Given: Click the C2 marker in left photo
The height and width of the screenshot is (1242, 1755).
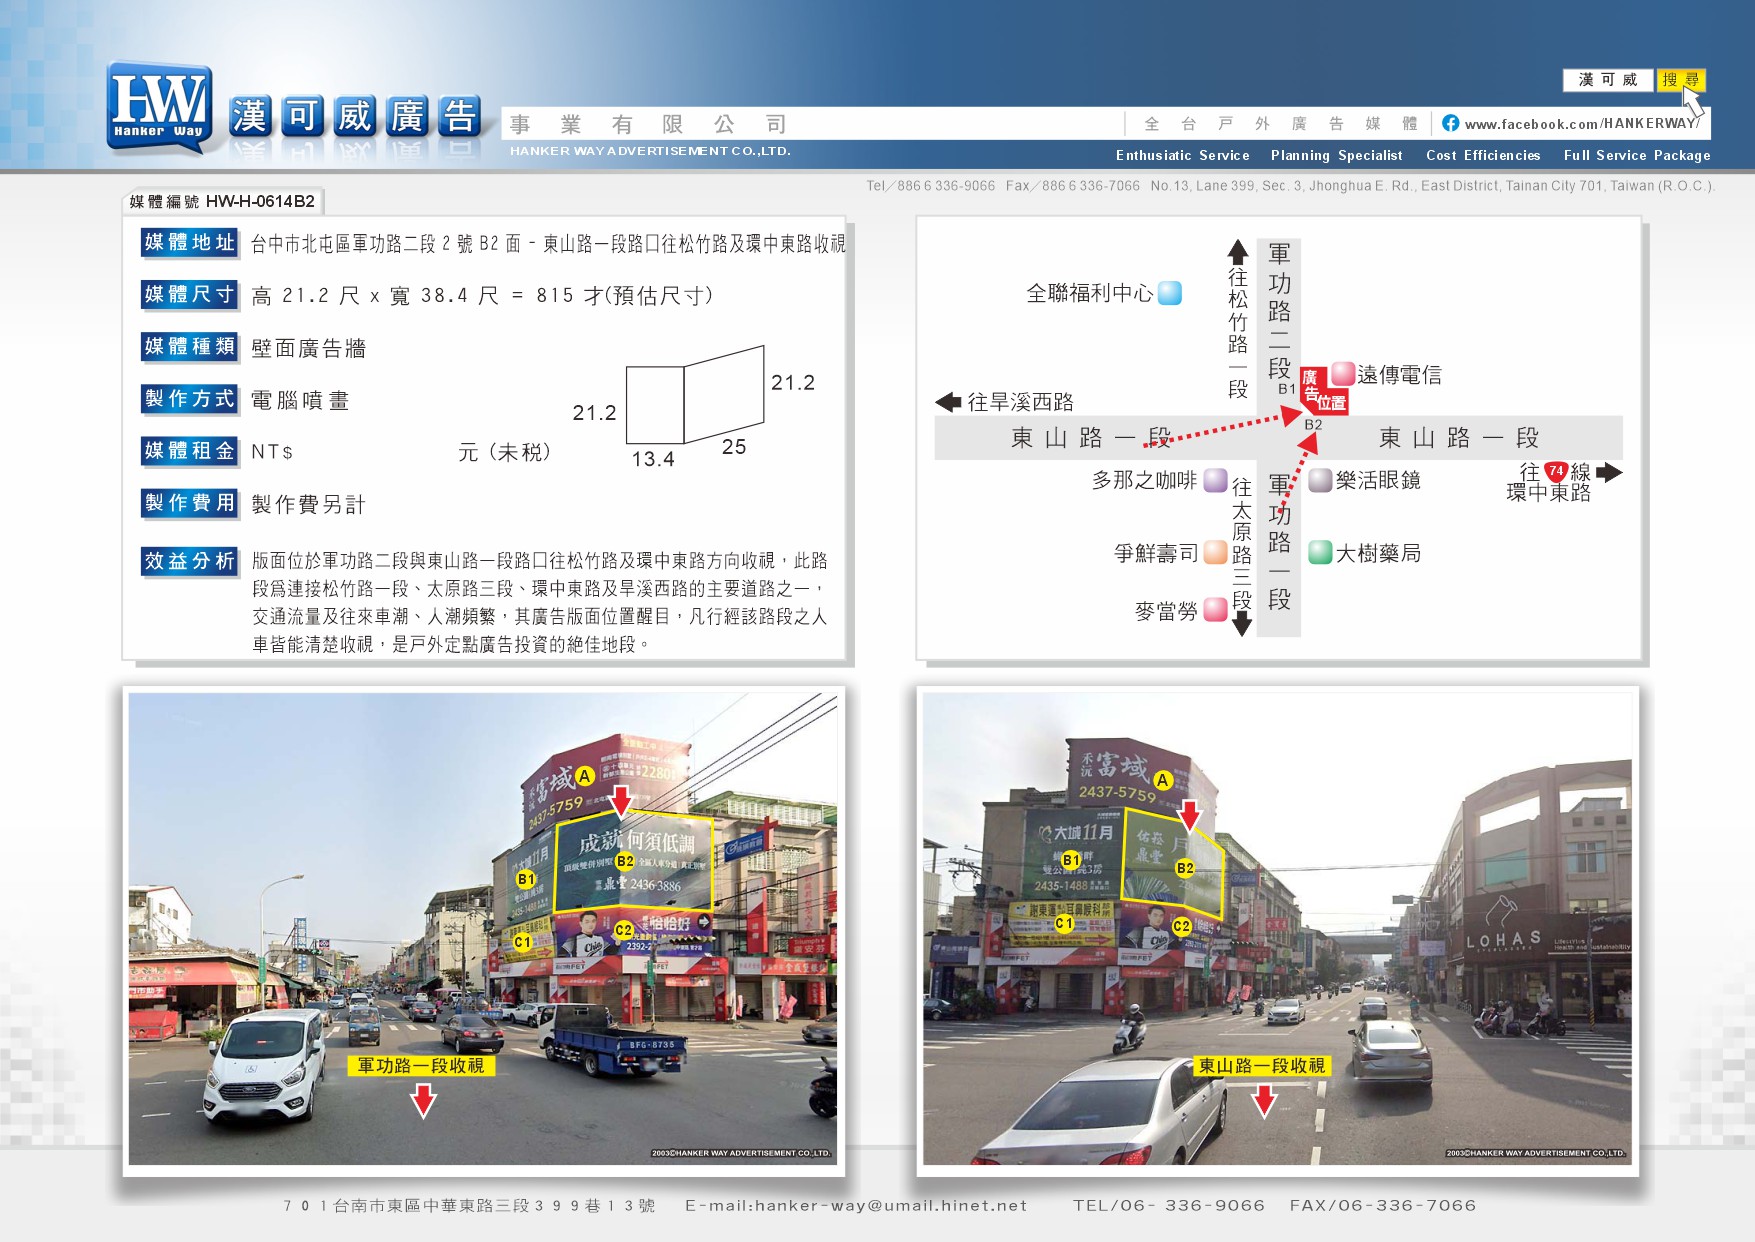Looking at the screenshot, I should click(624, 929).
